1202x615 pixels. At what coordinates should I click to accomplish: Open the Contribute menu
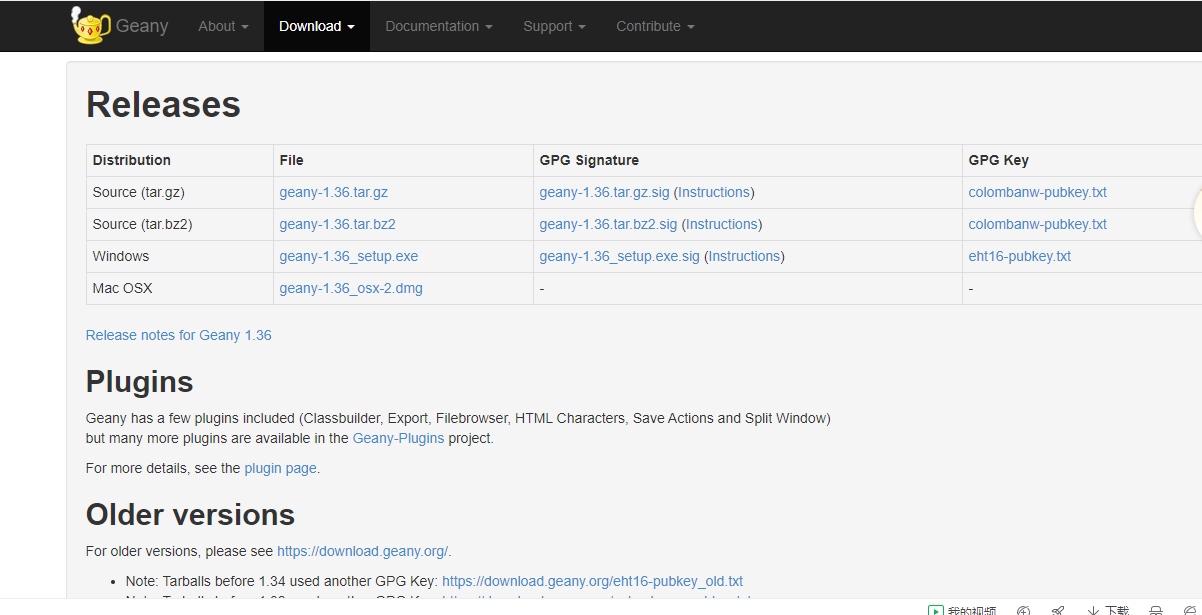[x=655, y=26]
